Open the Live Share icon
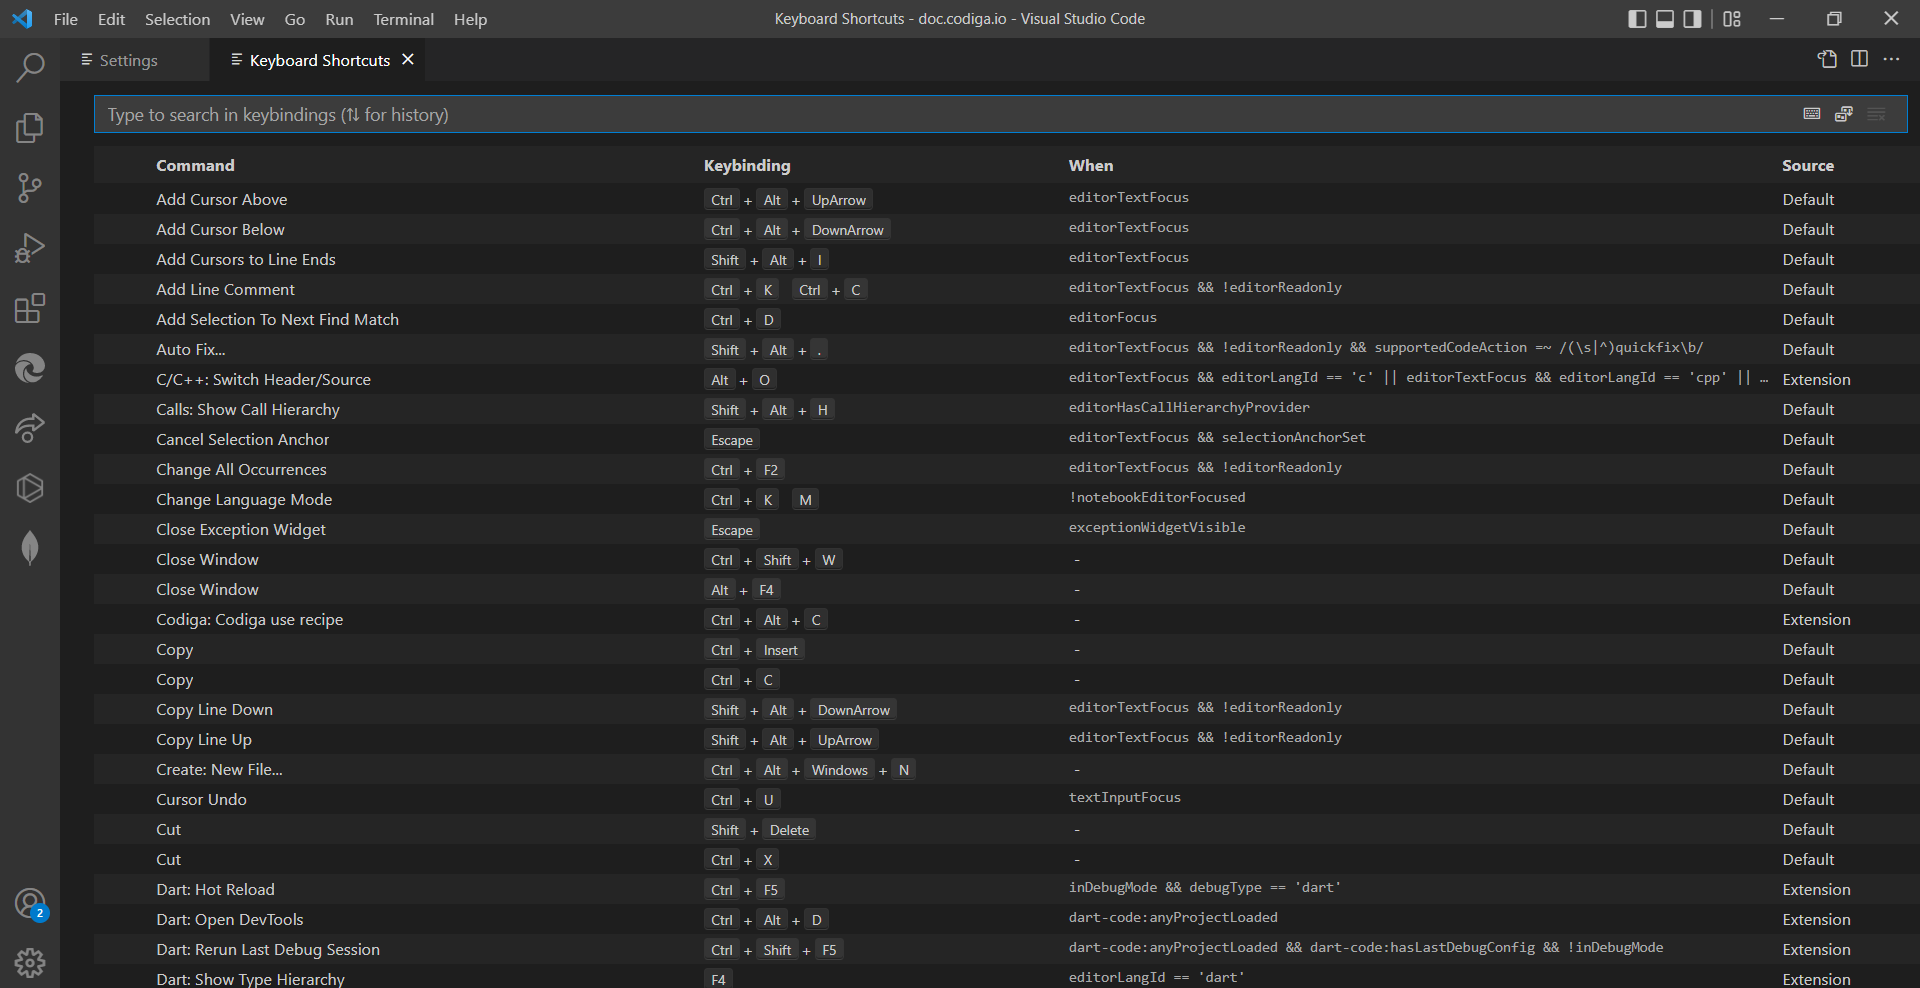 (x=30, y=428)
